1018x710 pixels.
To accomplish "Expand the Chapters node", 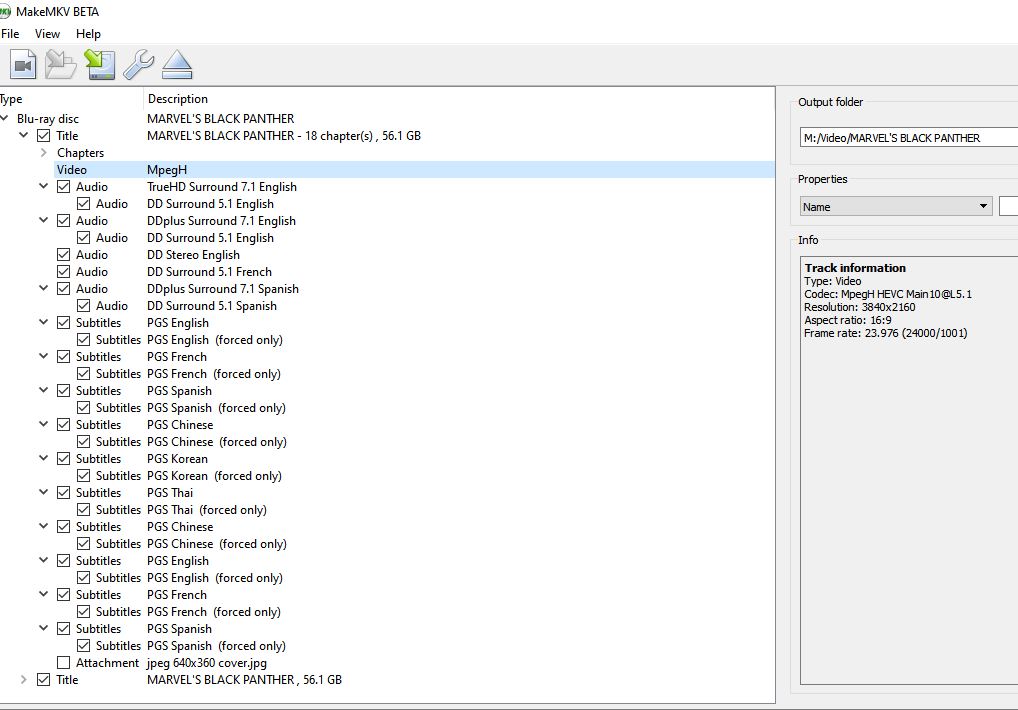I will point(43,153).
